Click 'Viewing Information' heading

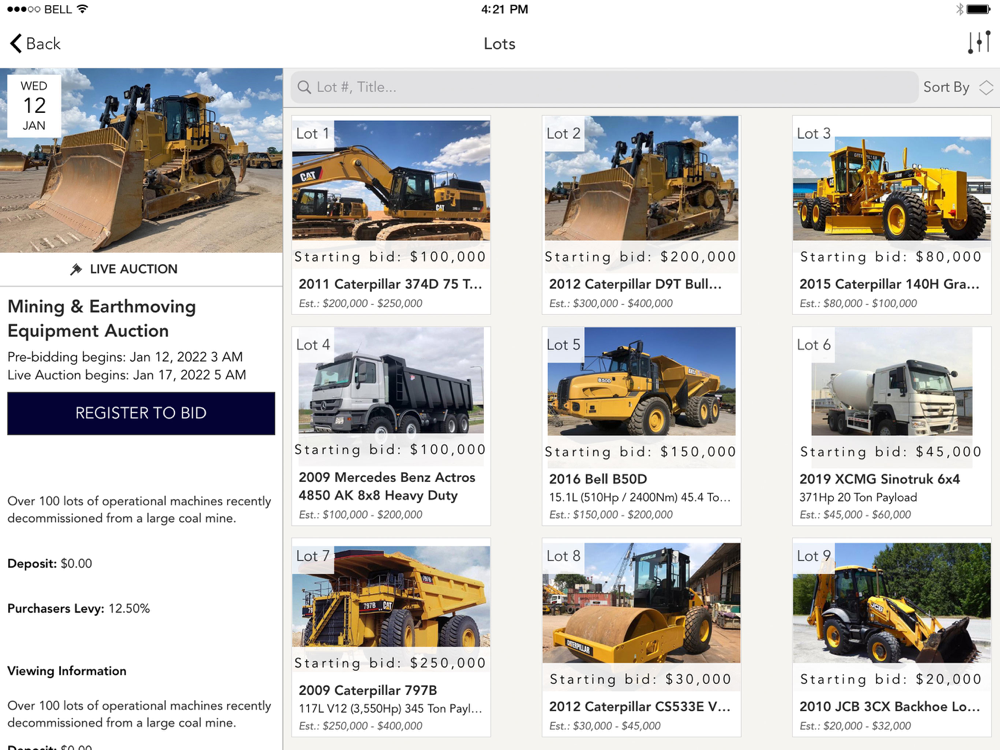point(67,671)
